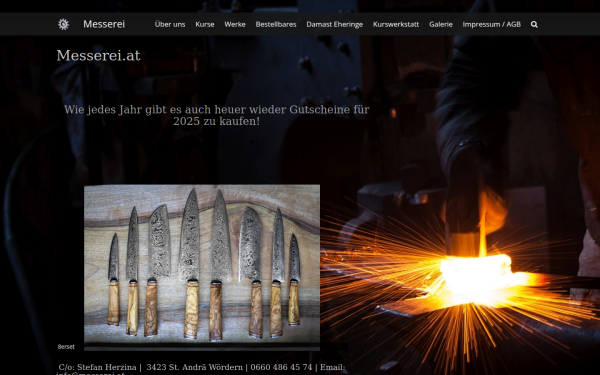Open the Kurse menu item

click(205, 24)
